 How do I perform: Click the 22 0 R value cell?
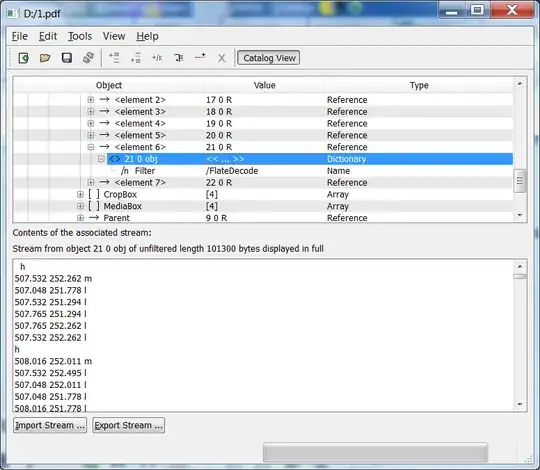pos(219,182)
